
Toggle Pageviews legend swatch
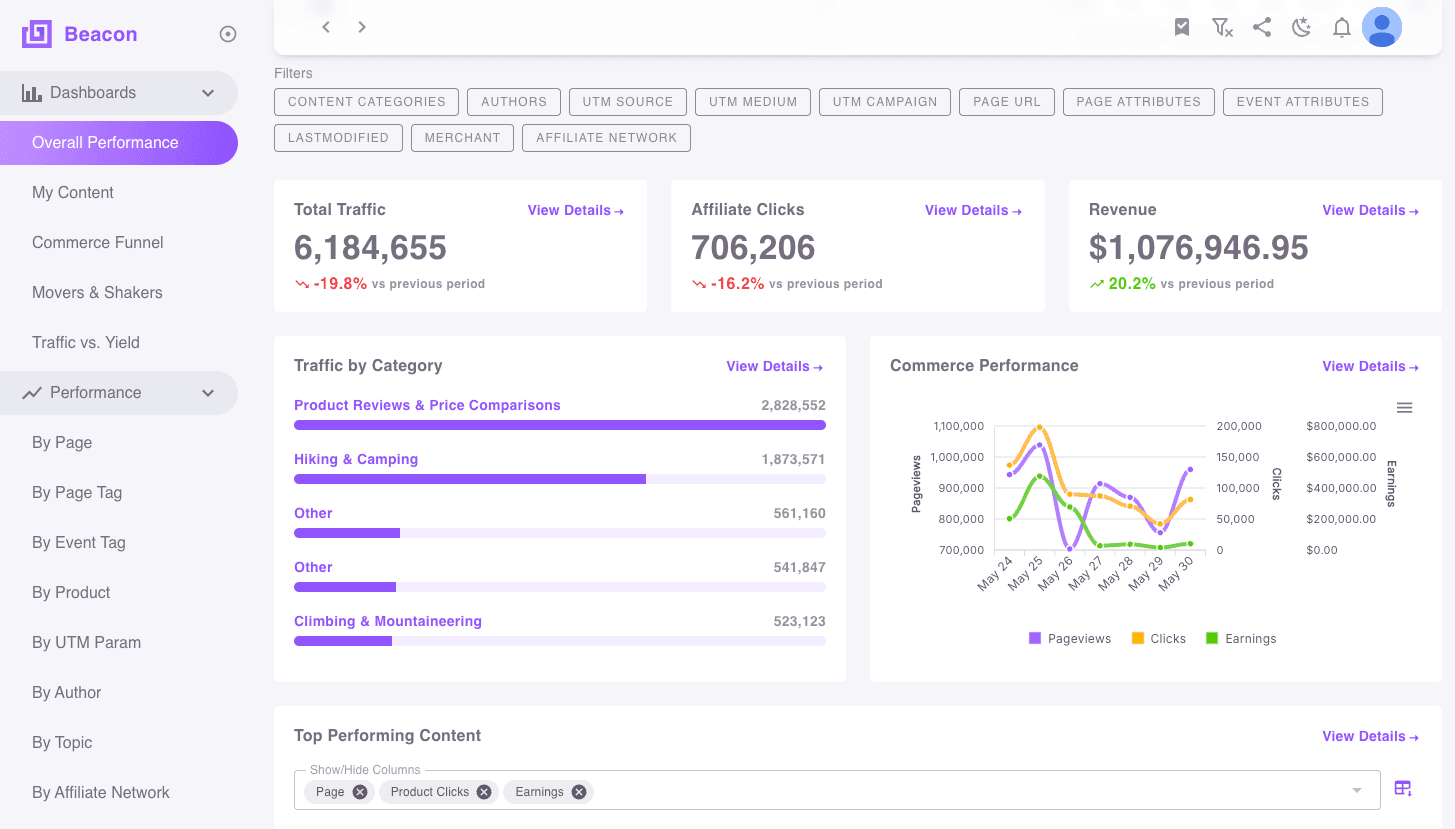1035,638
